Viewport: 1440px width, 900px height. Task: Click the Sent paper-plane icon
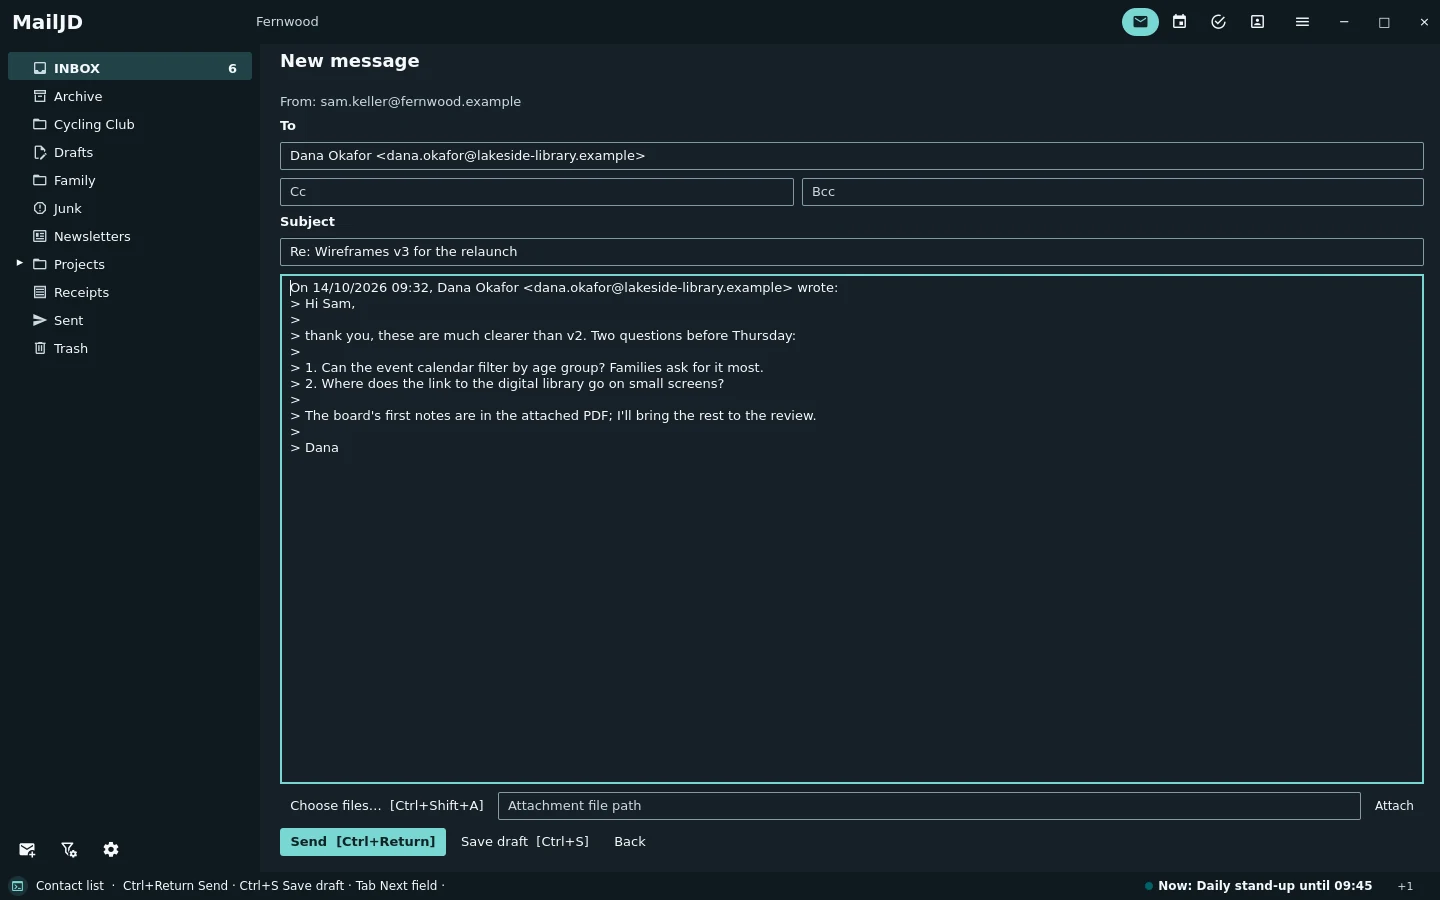[x=40, y=320]
